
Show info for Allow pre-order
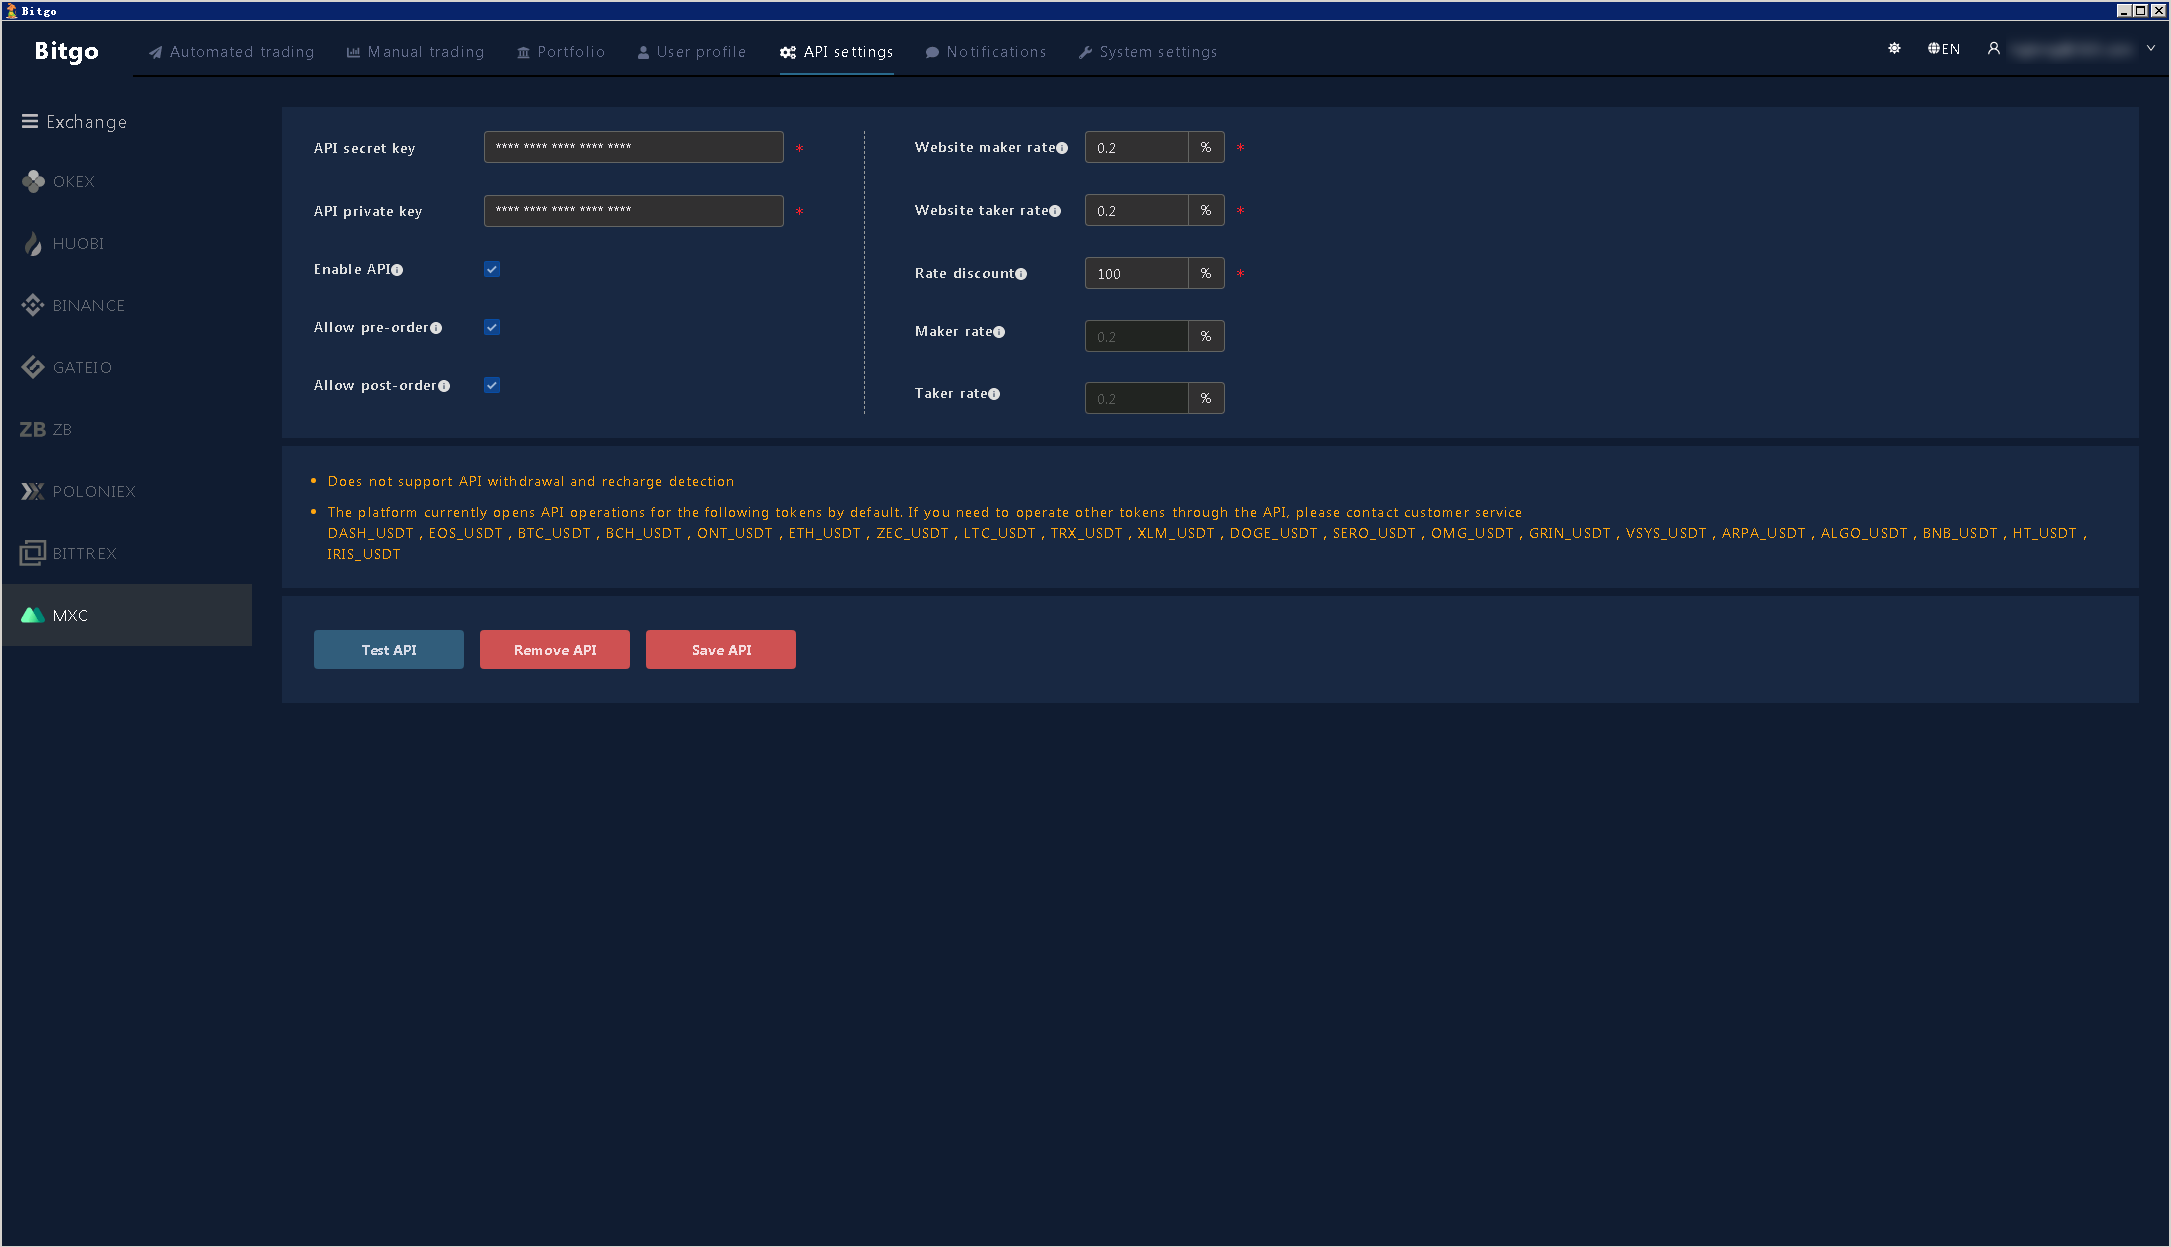(436, 328)
